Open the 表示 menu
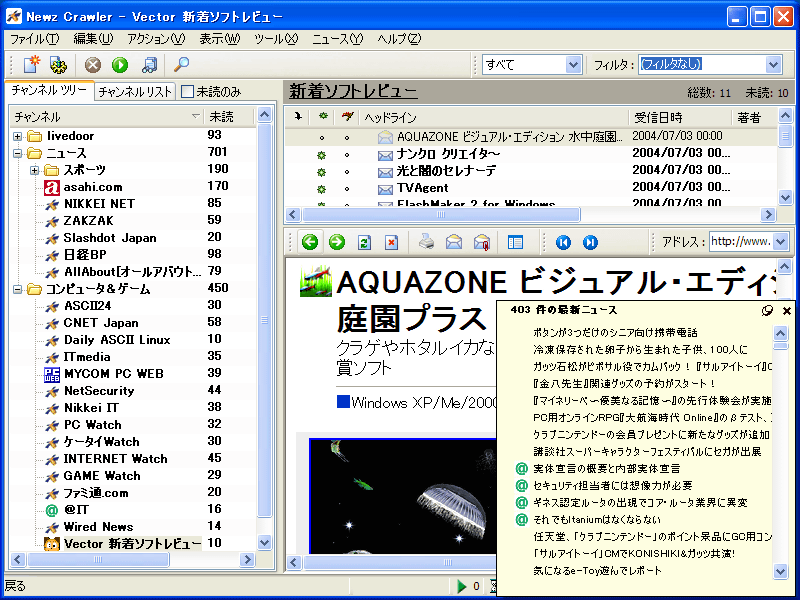Viewport: 800px width, 600px height. coord(219,39)
